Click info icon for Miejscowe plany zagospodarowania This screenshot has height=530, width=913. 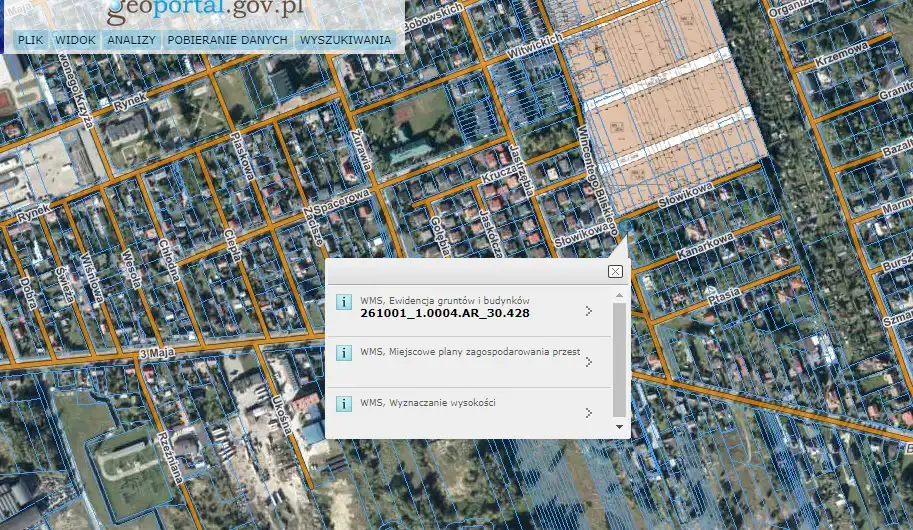[343, 353]
